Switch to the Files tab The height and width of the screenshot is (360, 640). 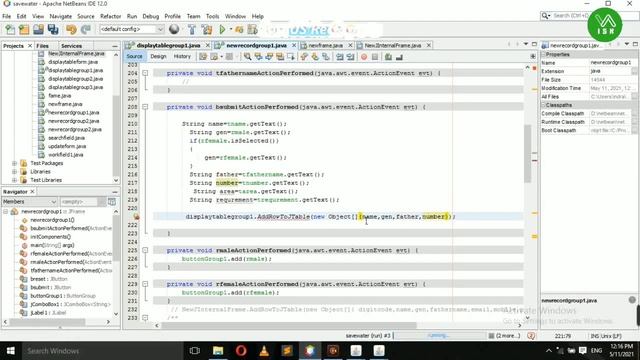click(x=42, y=46)
